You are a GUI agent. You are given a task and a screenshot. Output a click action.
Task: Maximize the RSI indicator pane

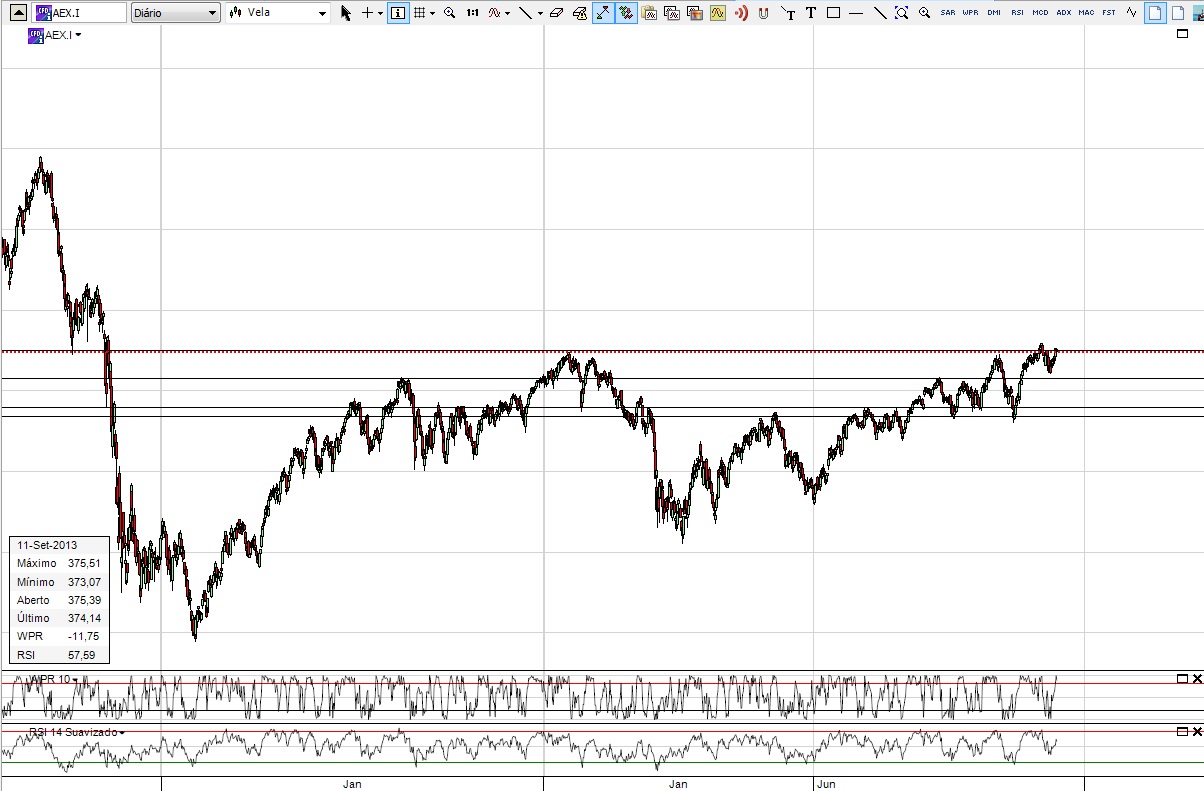(x=1182, y=732)
